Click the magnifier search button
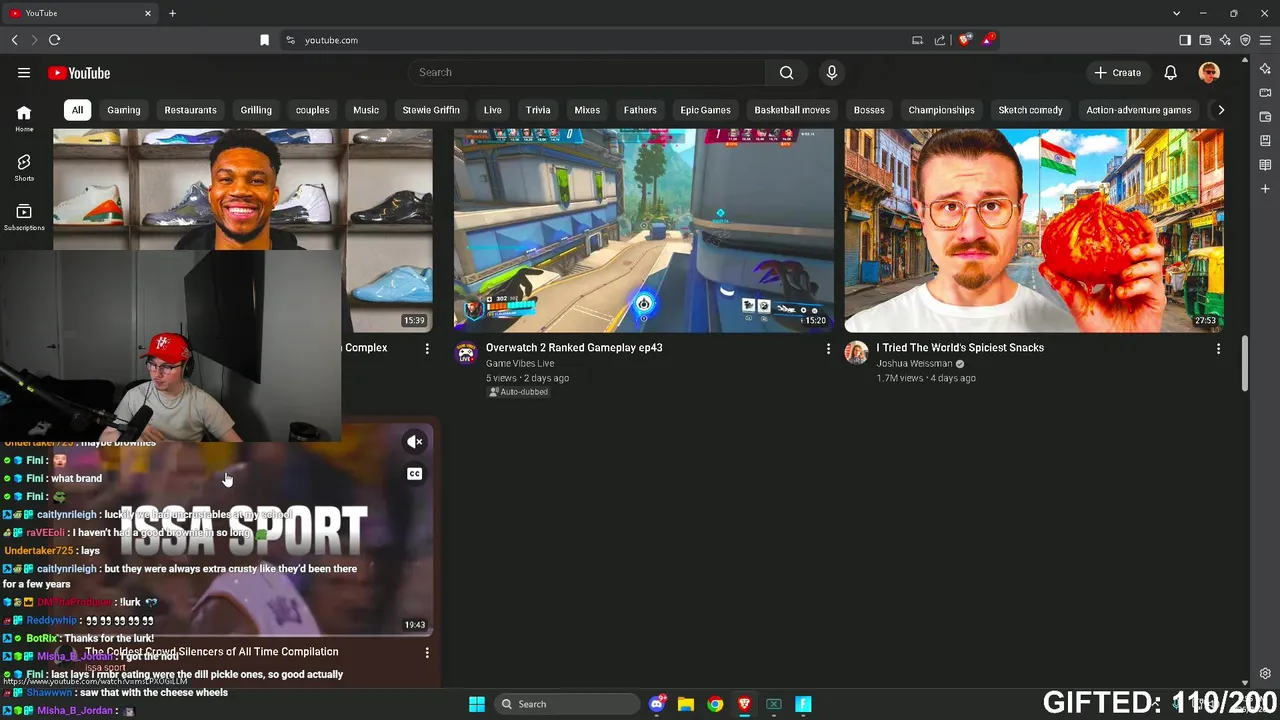Image resolution: width=1280 pixels, height=720 pixels. coord(787,72)
